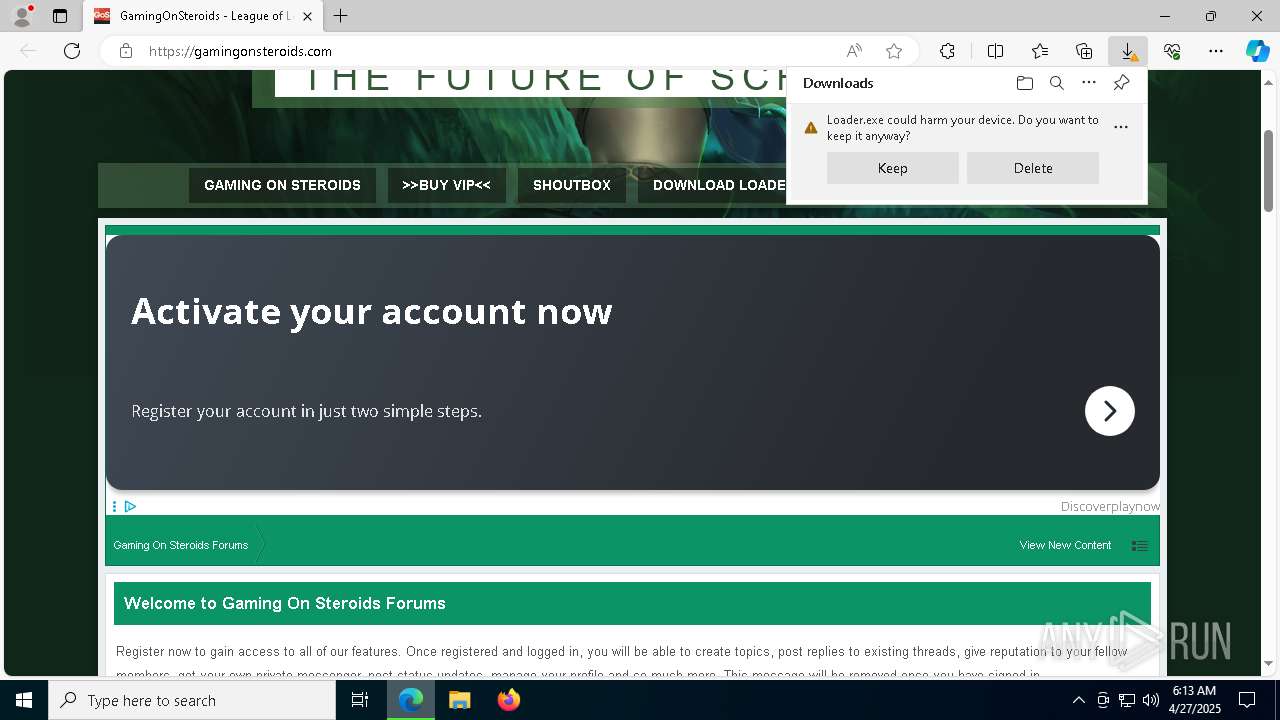Switch to Microsoft Edge on taskbar
The width and height of the screenshot is (1280, 720).
[x=411, y=700]
